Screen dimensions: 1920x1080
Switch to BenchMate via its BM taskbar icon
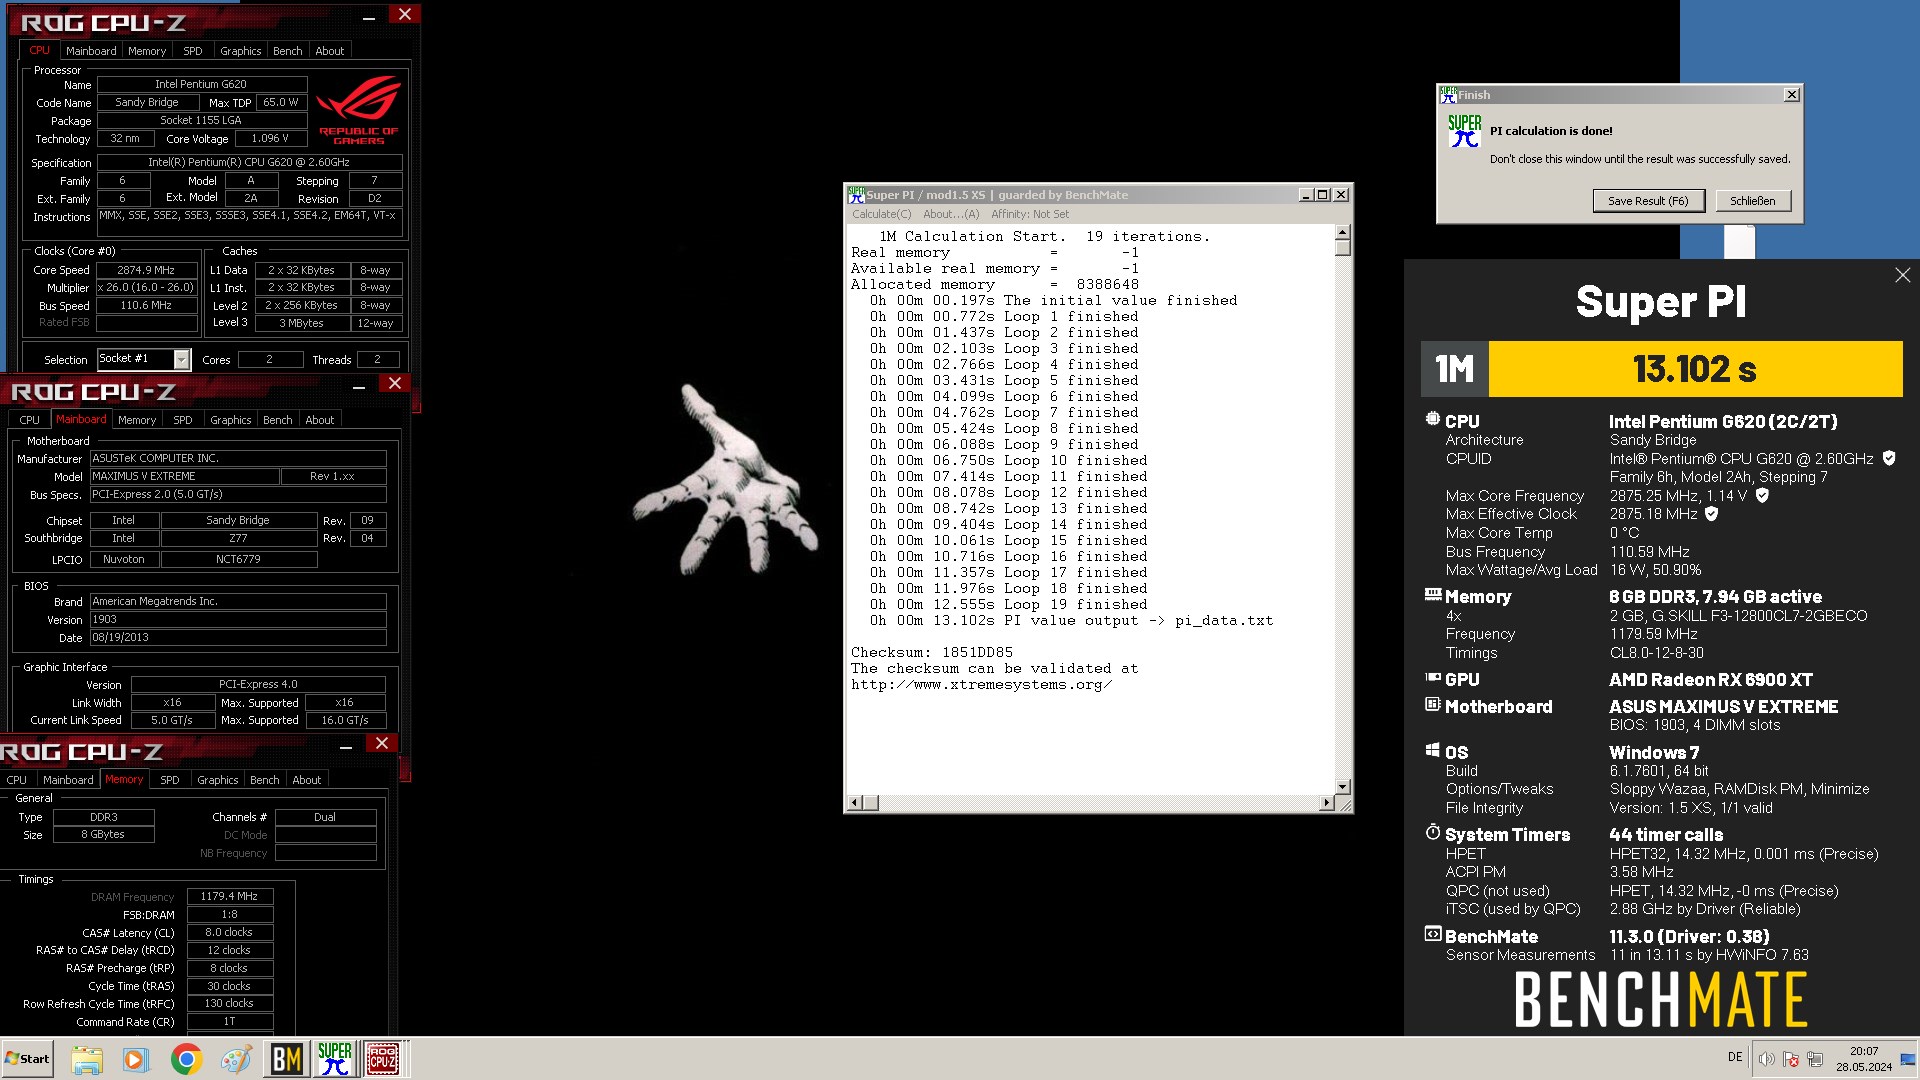click(286, 1059)
